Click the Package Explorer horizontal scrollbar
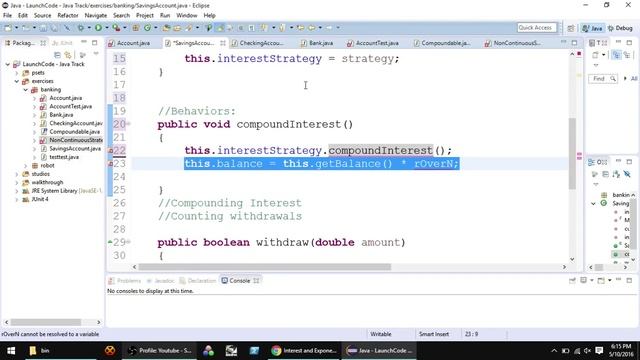The image size is (640, 360). click(x=46, y=322)
